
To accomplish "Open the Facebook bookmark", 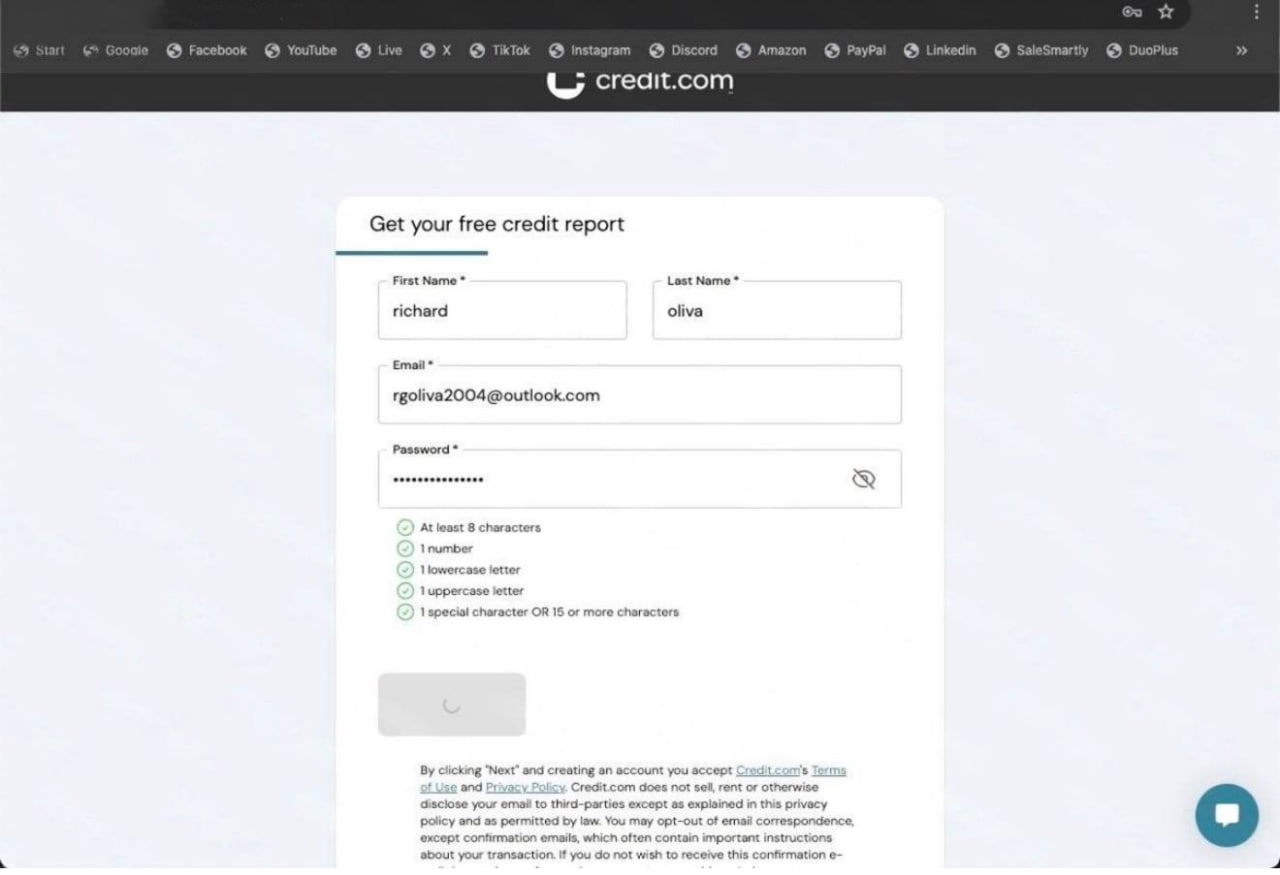I will tap(207, 50).
